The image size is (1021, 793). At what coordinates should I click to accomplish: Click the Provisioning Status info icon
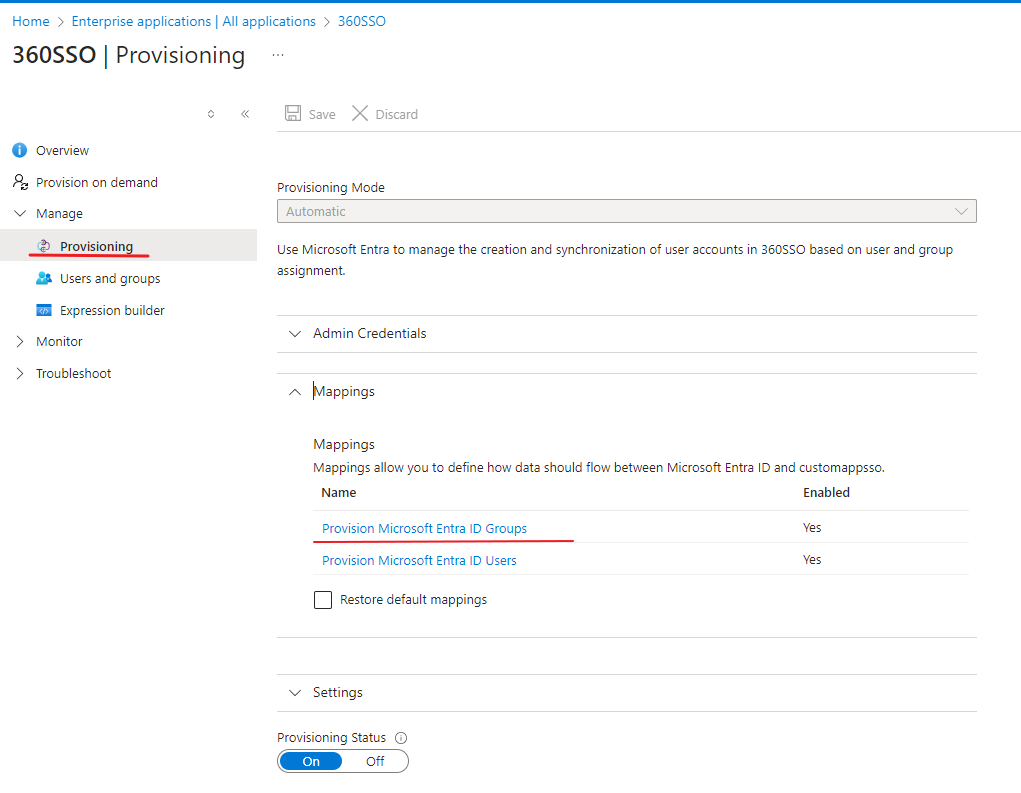[x=401, y=738]
